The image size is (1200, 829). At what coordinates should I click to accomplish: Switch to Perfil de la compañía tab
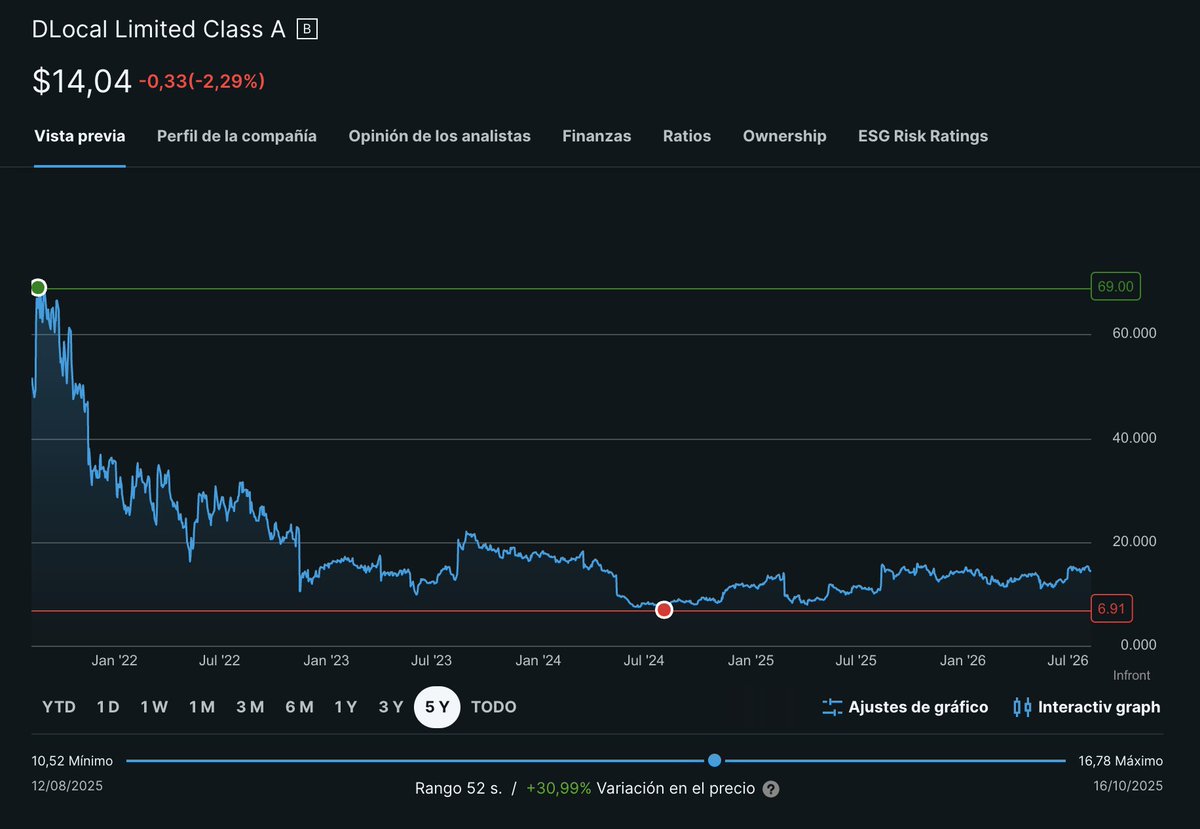(x=237, y=136)
